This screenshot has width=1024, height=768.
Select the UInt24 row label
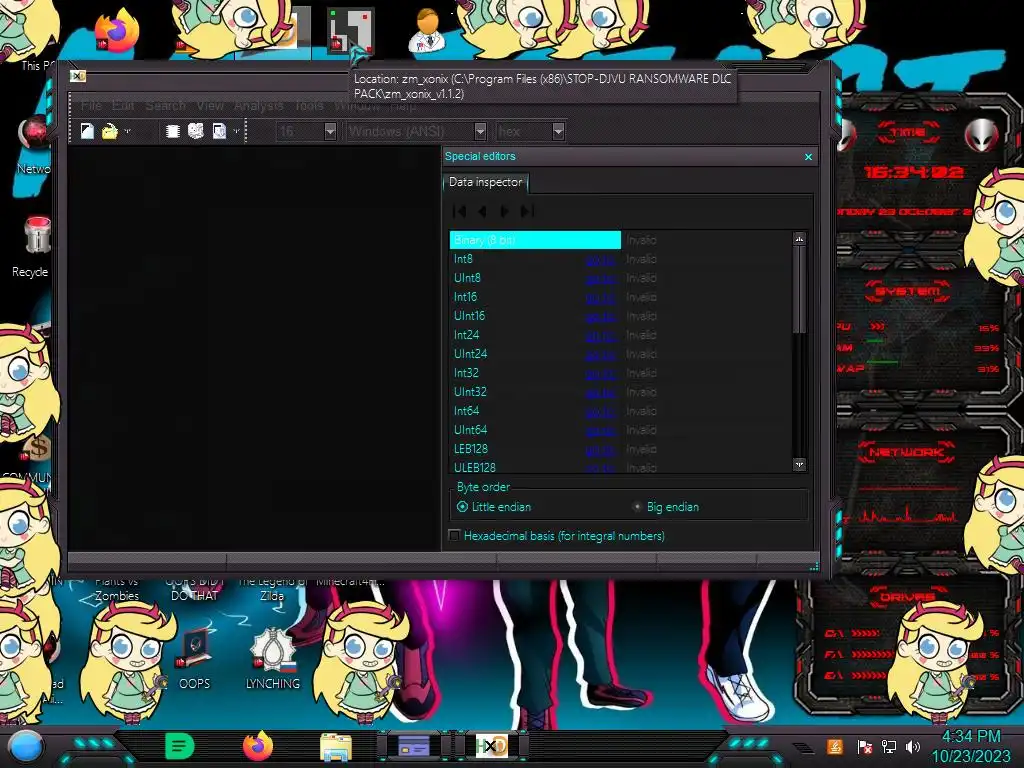pos(470,354)
